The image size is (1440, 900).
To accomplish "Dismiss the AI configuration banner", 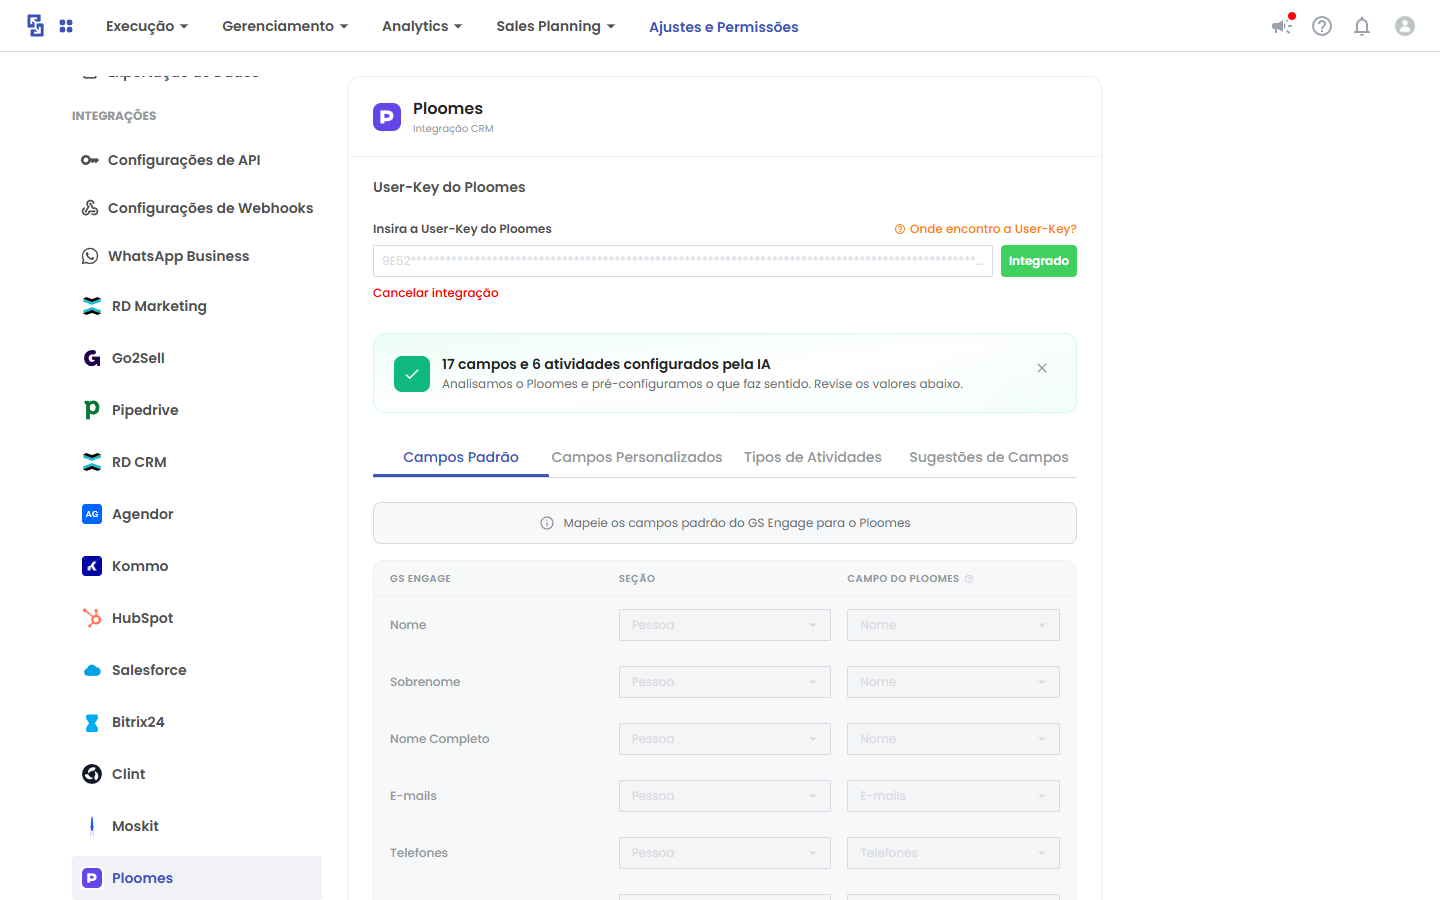I will pos(1042,368).
